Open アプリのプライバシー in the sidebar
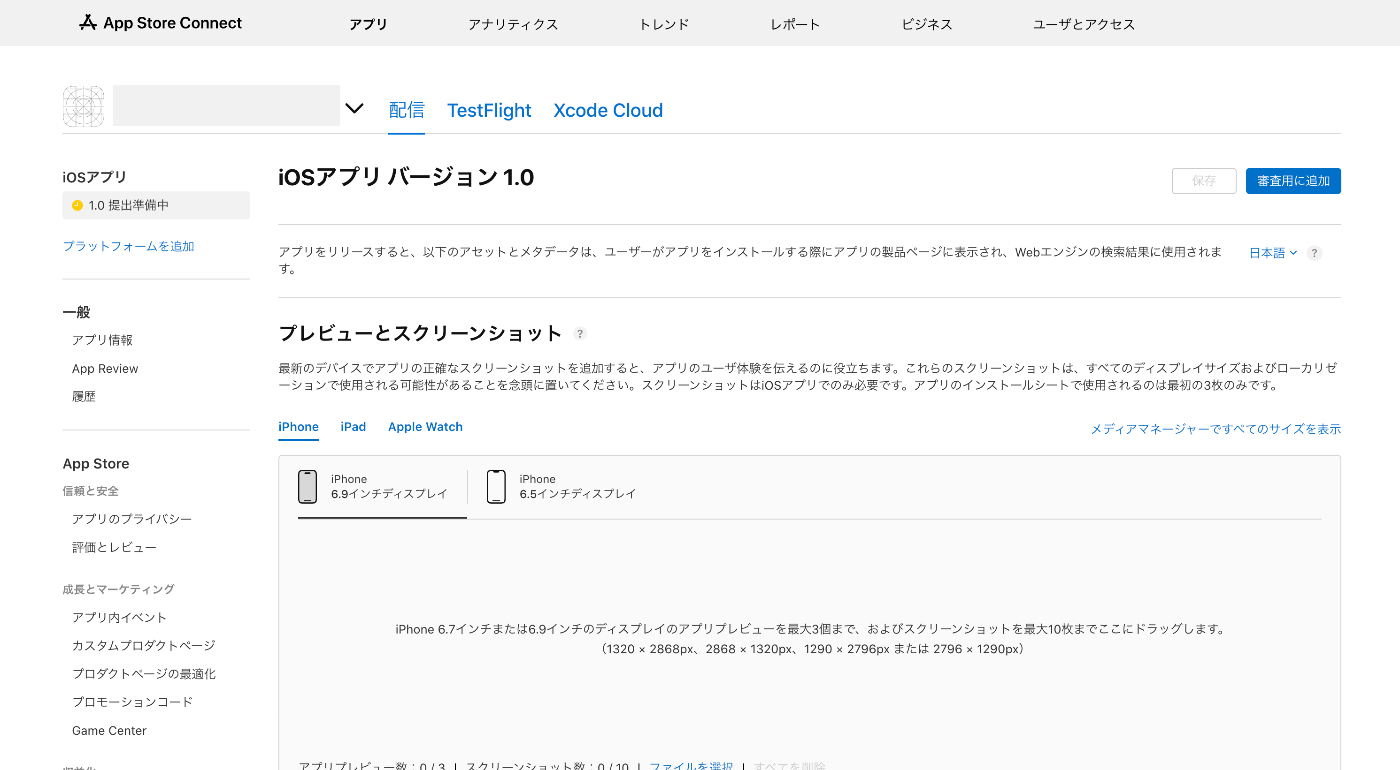The height and width of the screenshot is (770, 1400). click(132, 519)
